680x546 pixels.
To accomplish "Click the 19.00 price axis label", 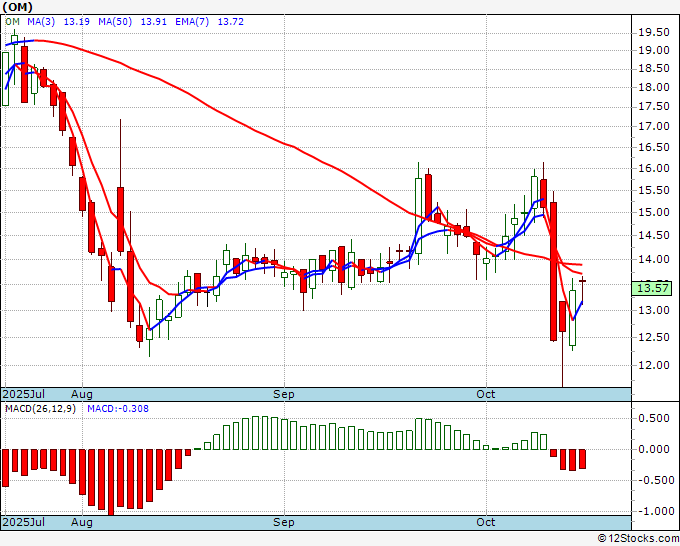I will [654, 50].
